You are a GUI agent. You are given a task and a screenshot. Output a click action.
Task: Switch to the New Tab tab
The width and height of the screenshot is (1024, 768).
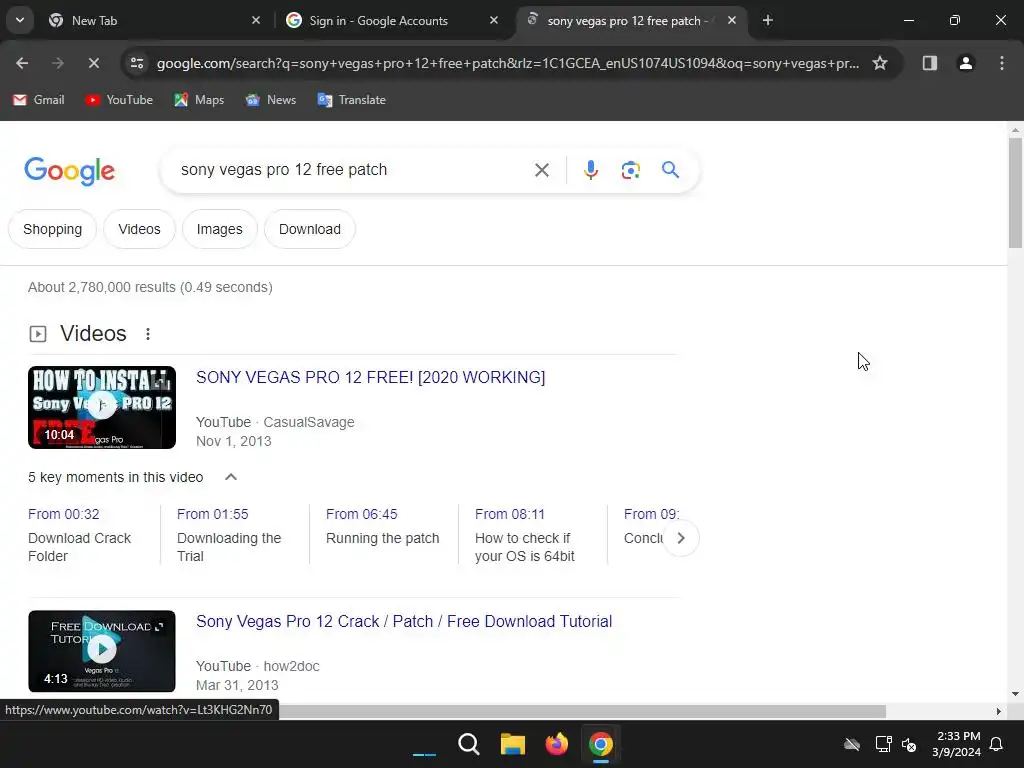[x=154, y=21]
